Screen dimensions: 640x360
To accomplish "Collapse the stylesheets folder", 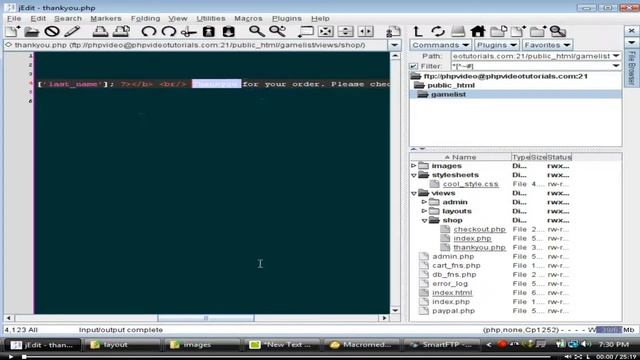I will pos(413,175).
